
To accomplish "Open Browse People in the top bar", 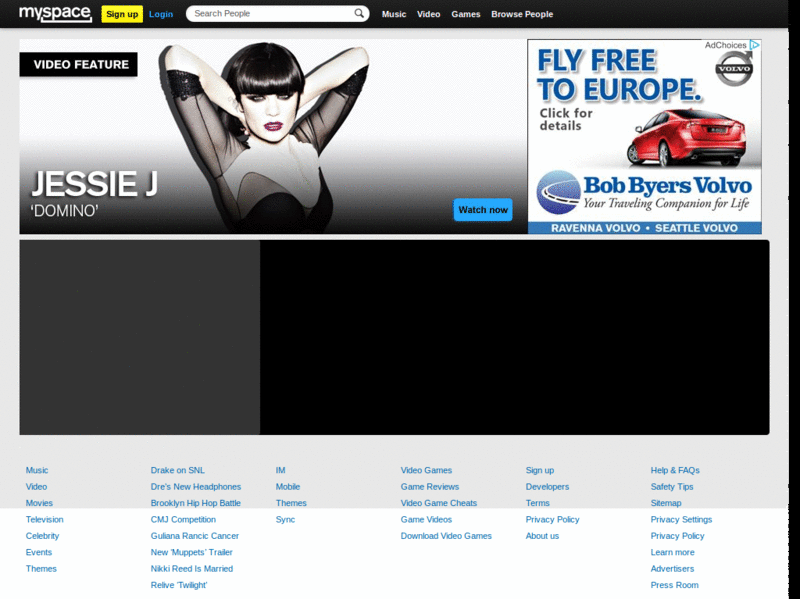I will (522, 14).
